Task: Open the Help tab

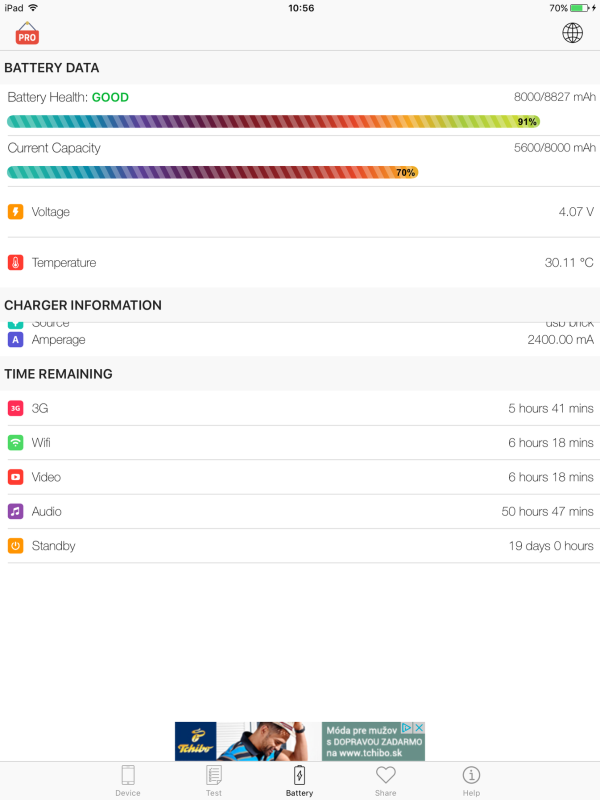Action: tap(471, 780)
